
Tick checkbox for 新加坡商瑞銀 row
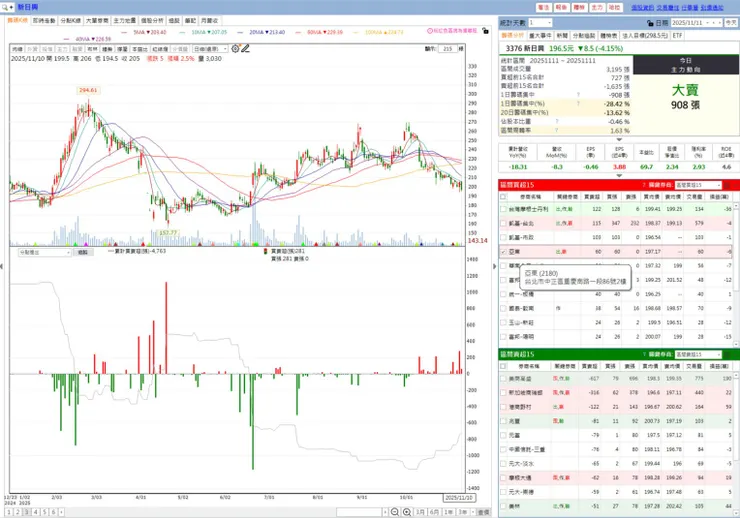click(x=504, y=393)
